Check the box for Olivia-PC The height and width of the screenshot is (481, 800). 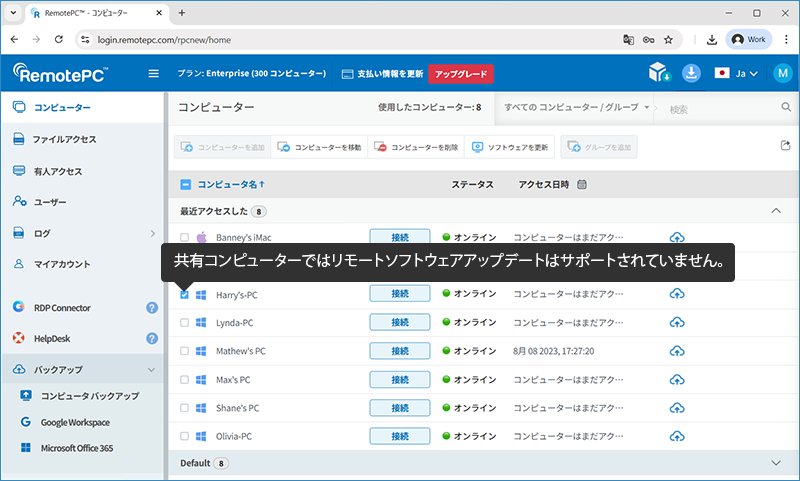pyautogui.click(x=184, y=436)
